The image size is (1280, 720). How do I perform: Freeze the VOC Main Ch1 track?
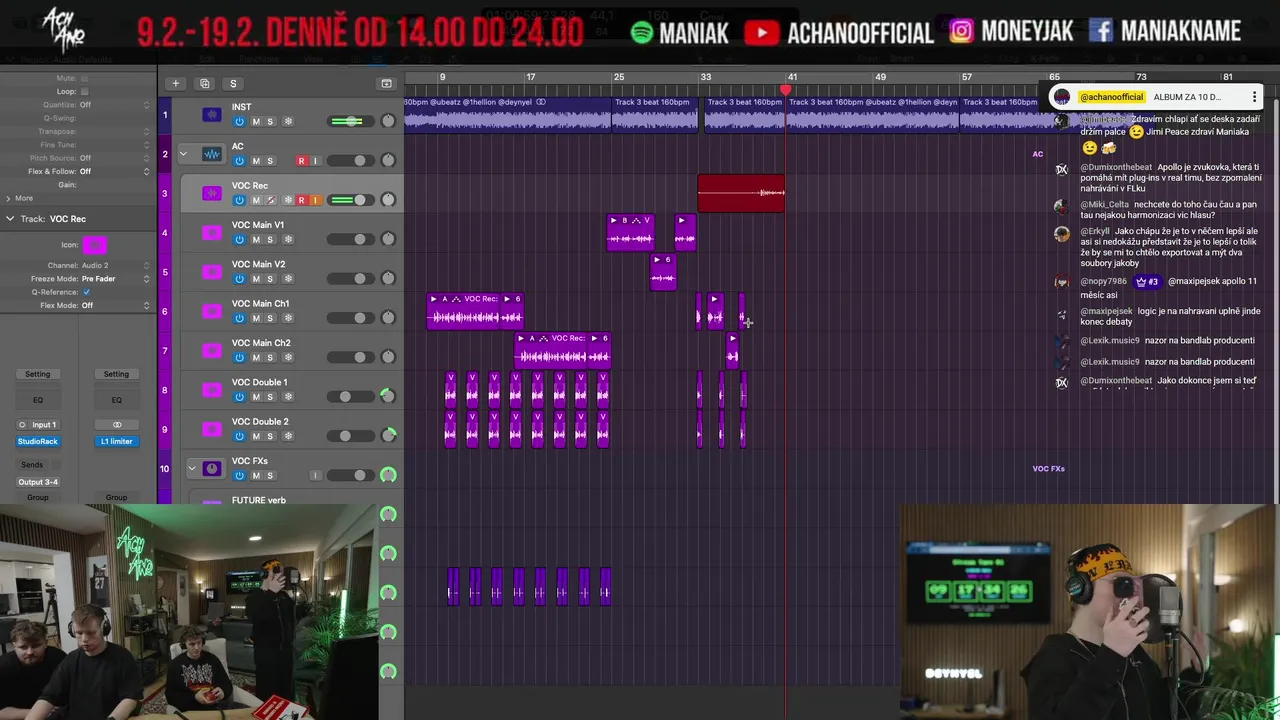[288, 318]
